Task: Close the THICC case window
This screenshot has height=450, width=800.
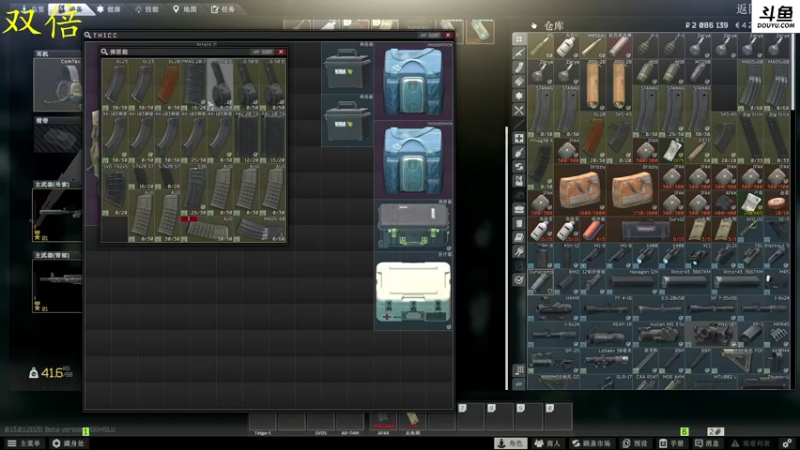Action: [x=448, y=35]
